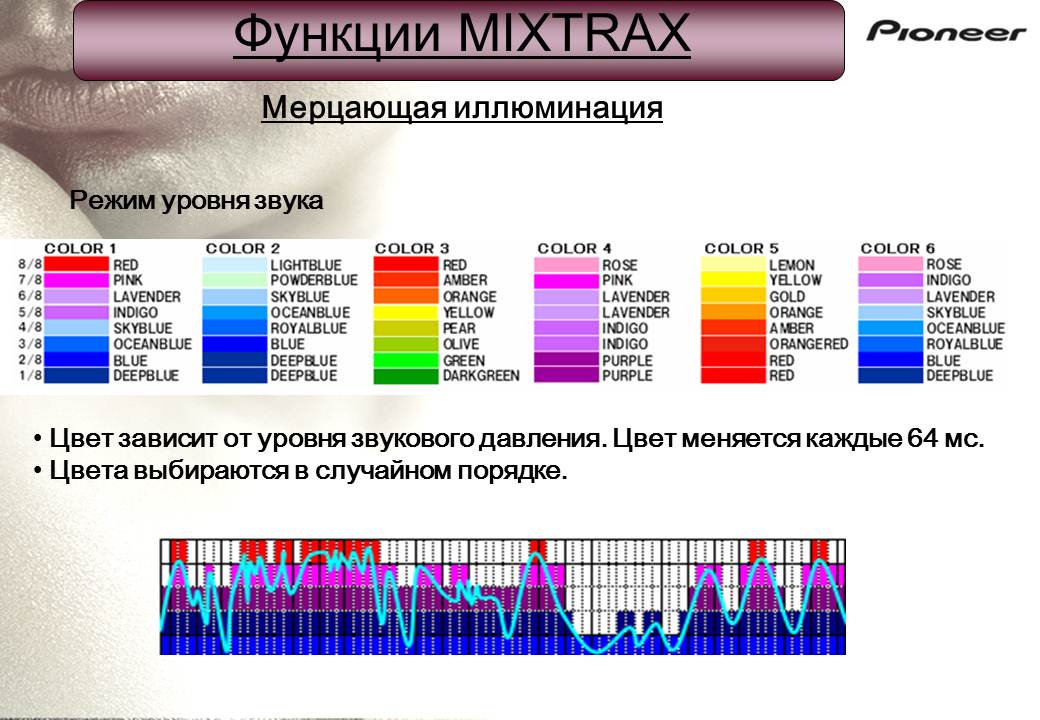Viewport: 1040px width, 720px height.
Task: Click the Pioneer logo
Action: [946, 31]
